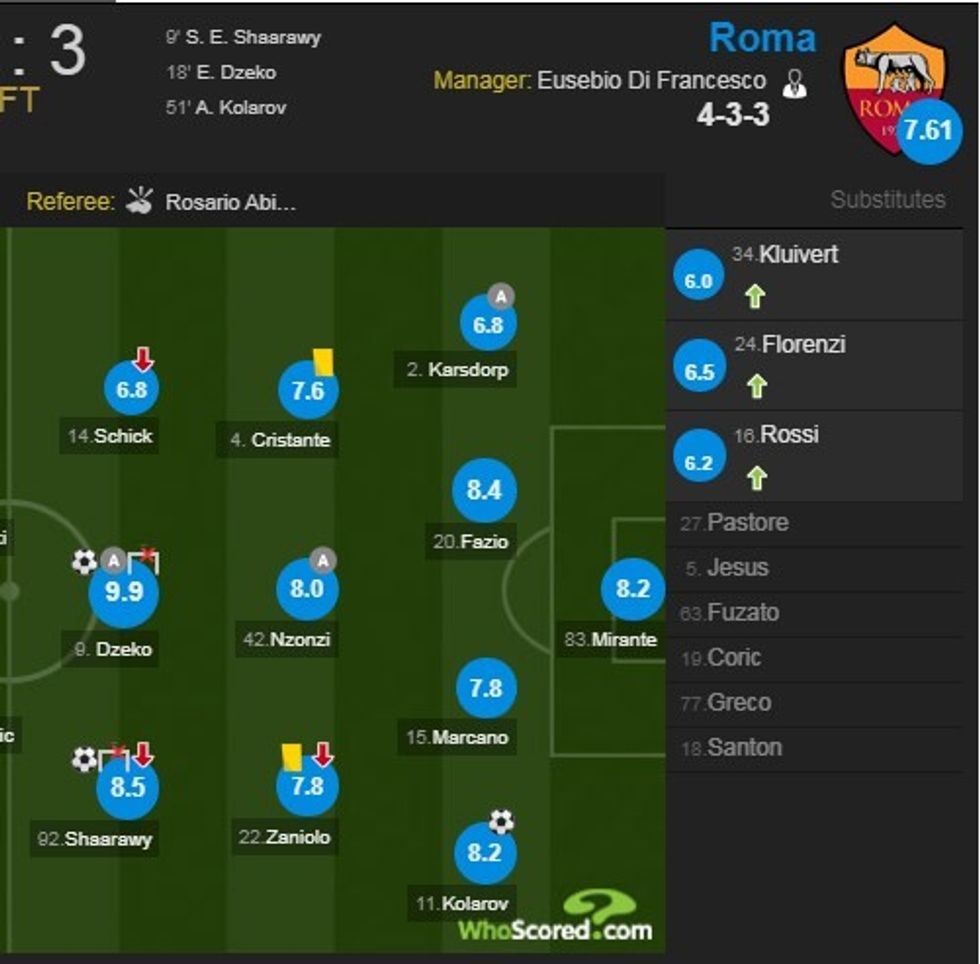
Task: Click the referee whistle icon
Action: (x=140, y=201)
